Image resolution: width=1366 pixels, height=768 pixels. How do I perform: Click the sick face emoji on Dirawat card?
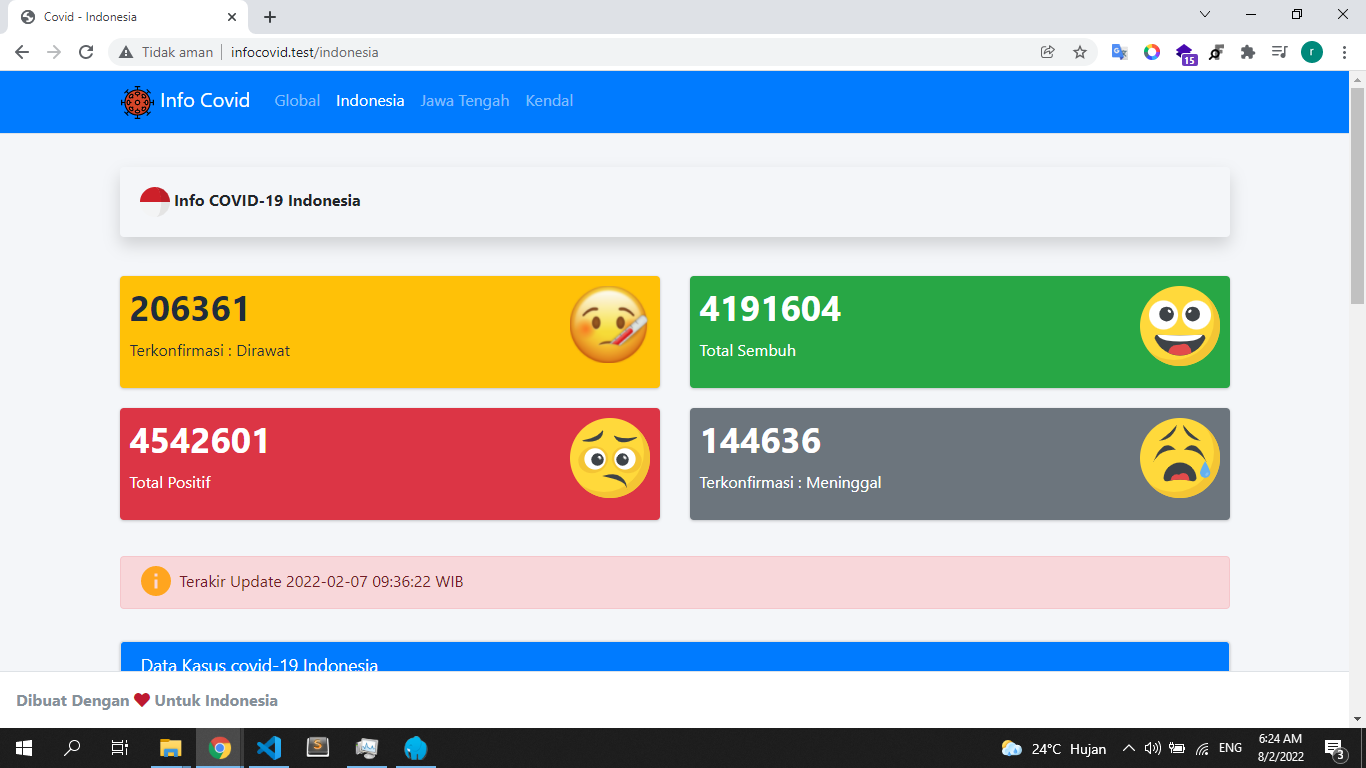(609, 325)
